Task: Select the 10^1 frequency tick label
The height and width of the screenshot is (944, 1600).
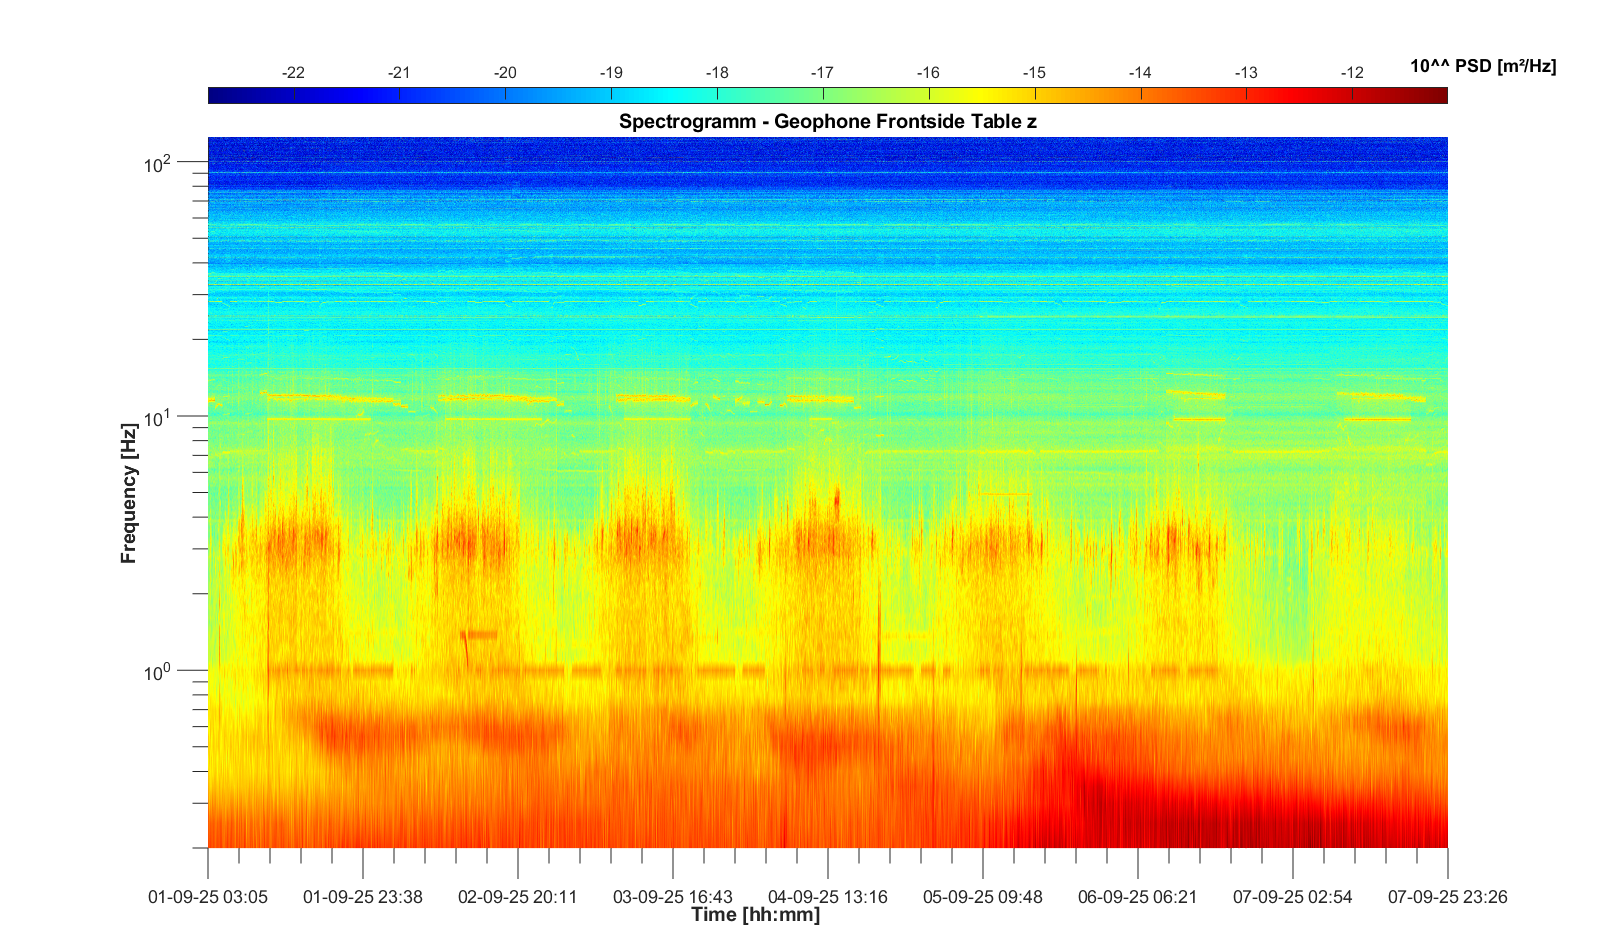Action: 158,417
